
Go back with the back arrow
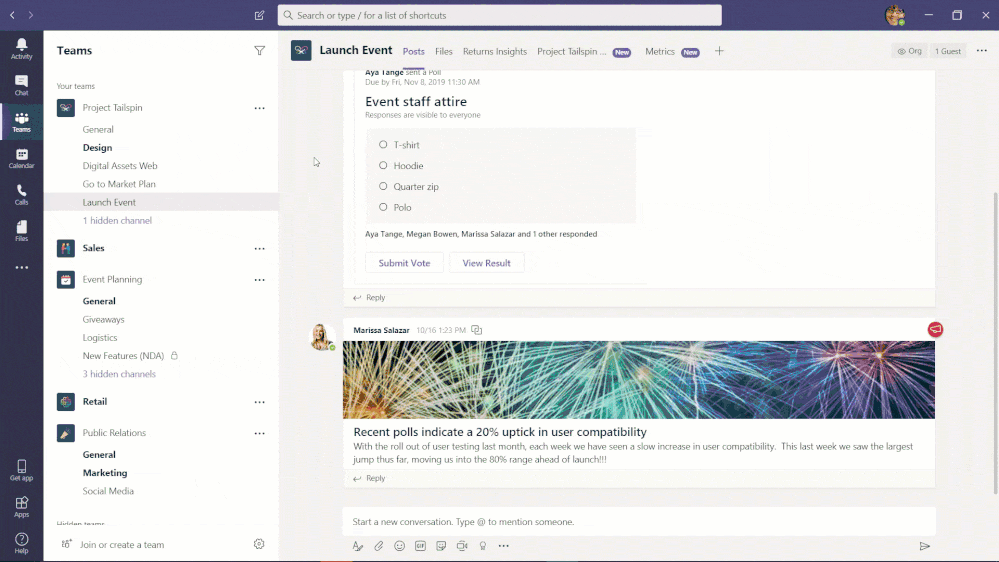12,15
